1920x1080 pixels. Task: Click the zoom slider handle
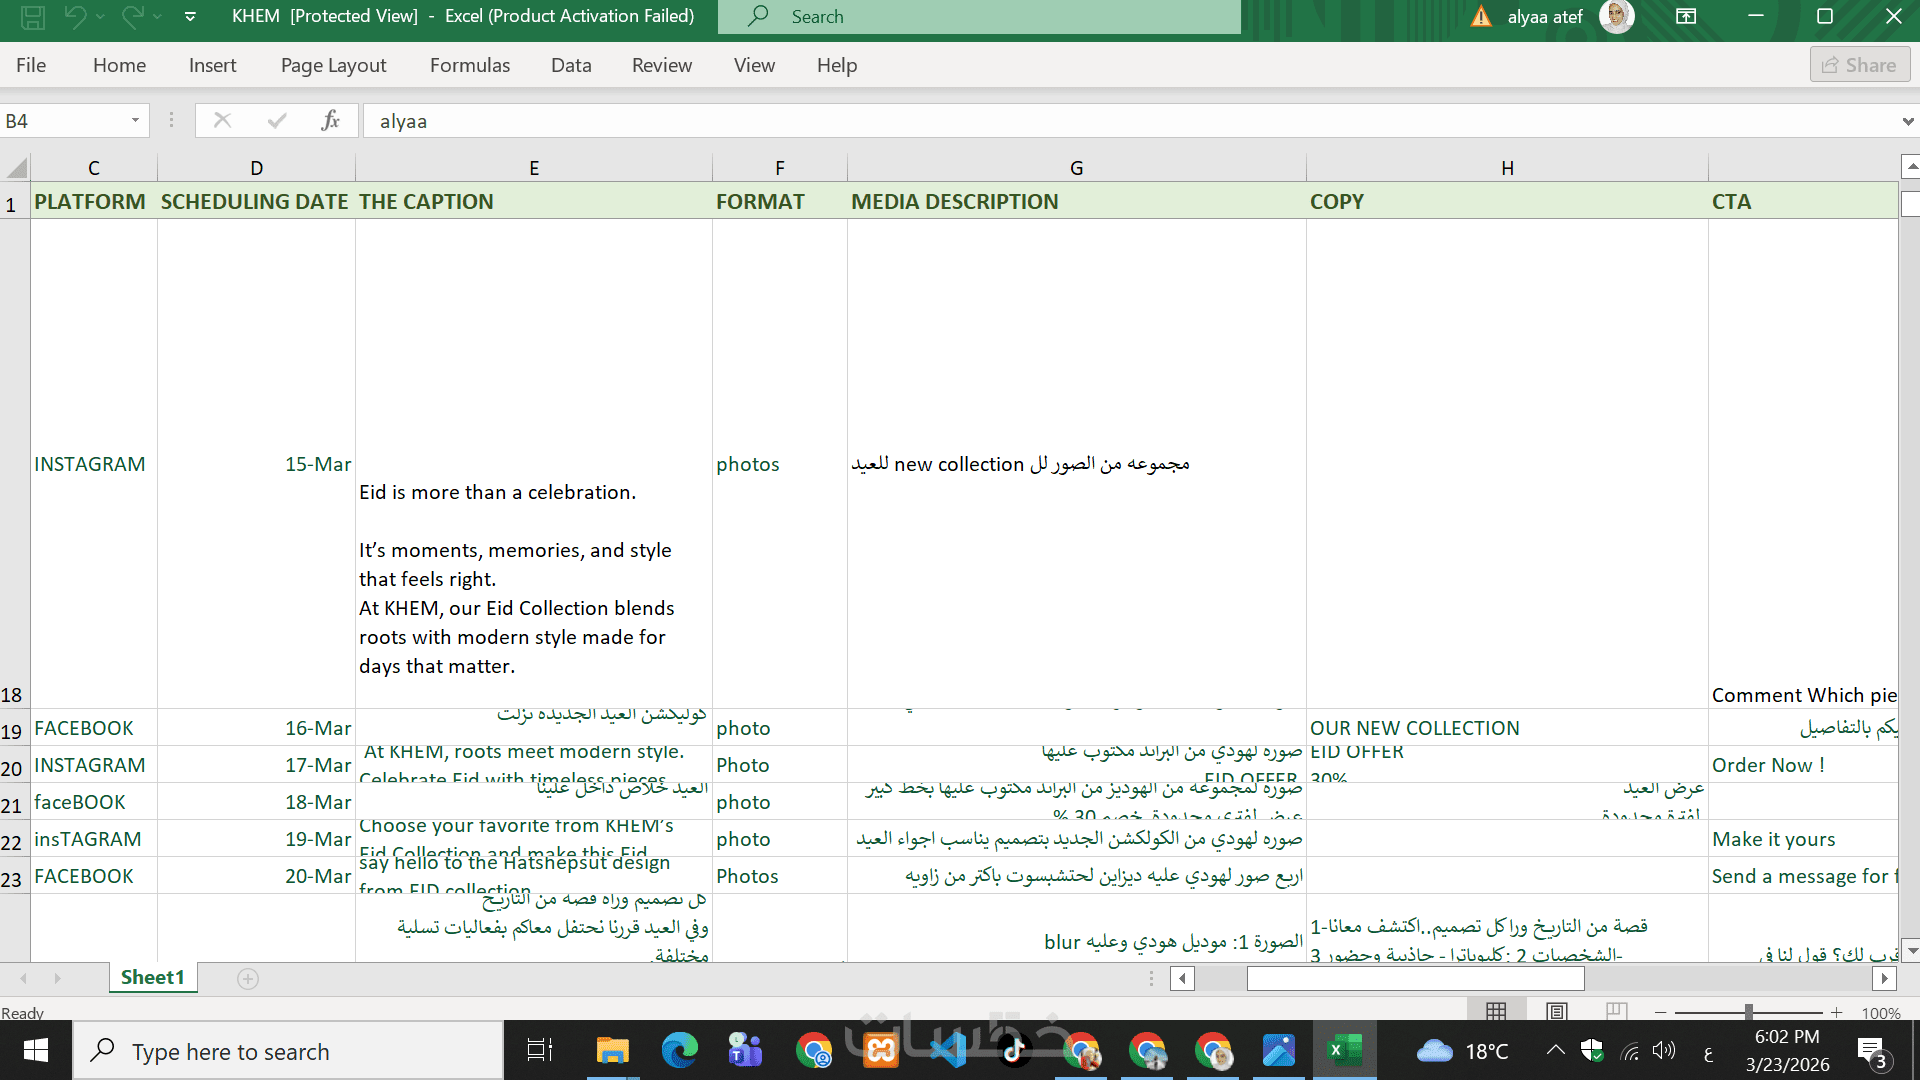pos(1748,1012)
